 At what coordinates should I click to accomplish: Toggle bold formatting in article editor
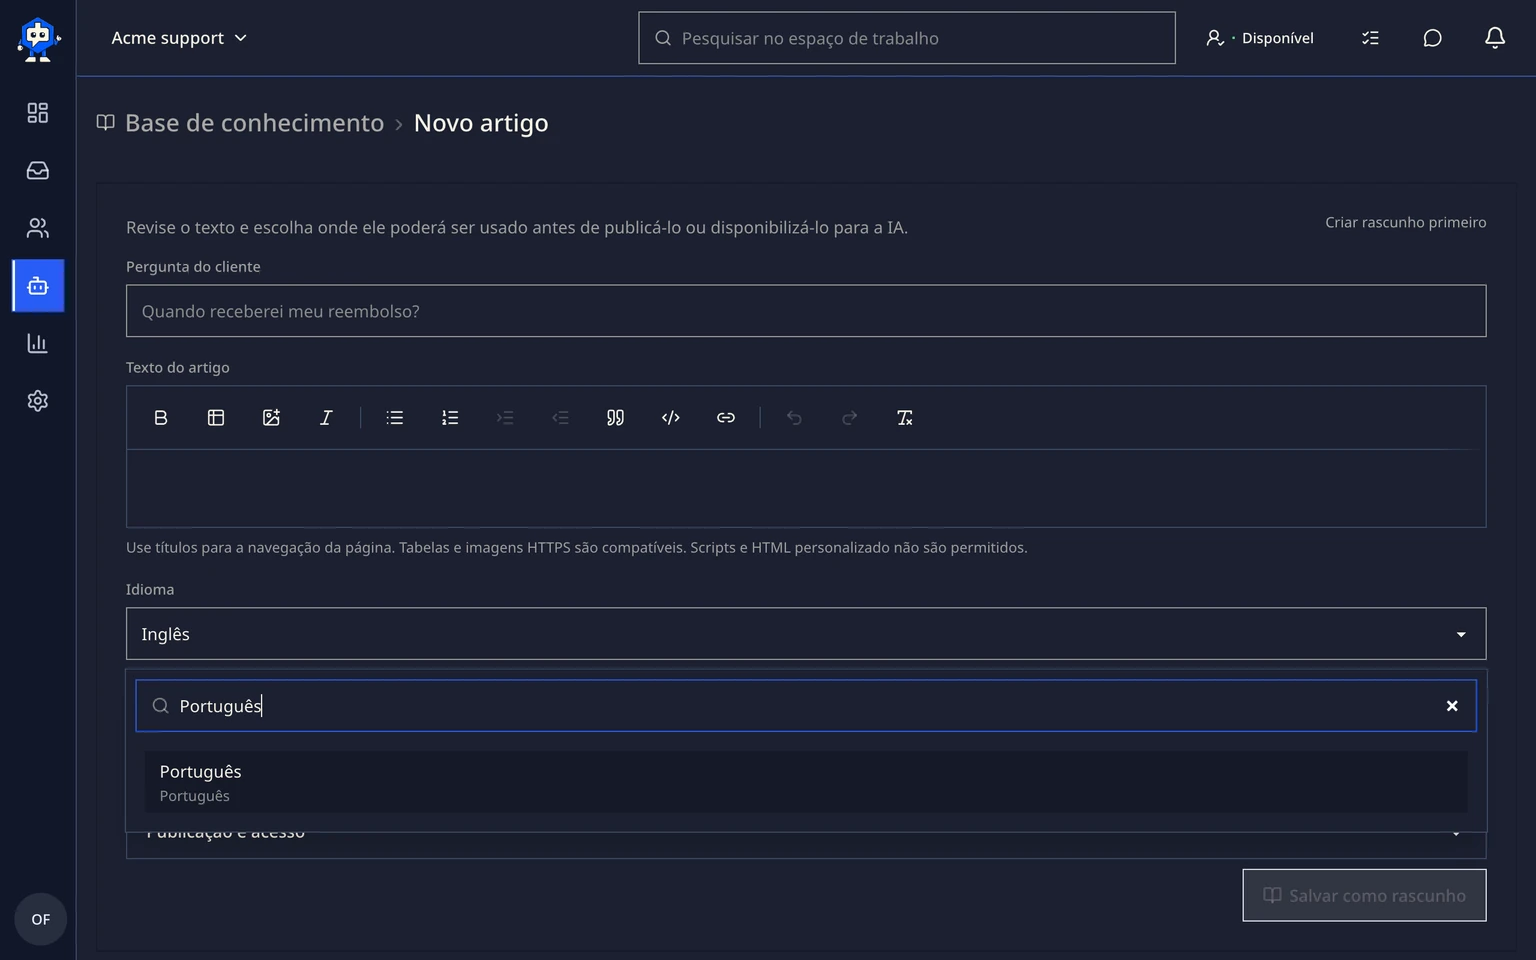pos(161,418)
